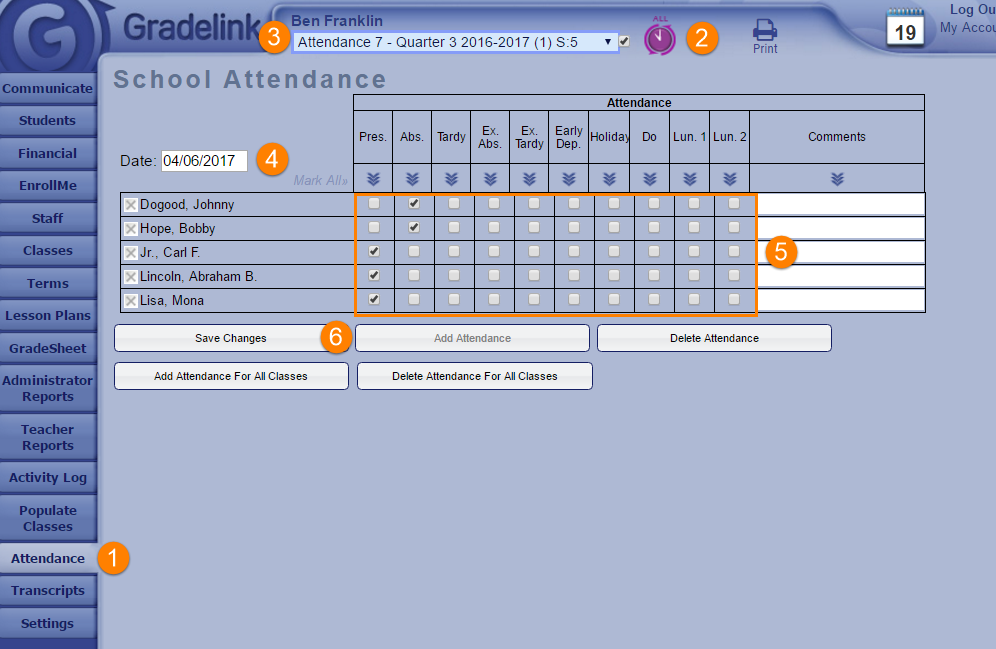The height and width of the screenshot is (649, 996).
Task: Click the purple ALL clock icon
Action: pyautogui.click(x=659, y=38)
